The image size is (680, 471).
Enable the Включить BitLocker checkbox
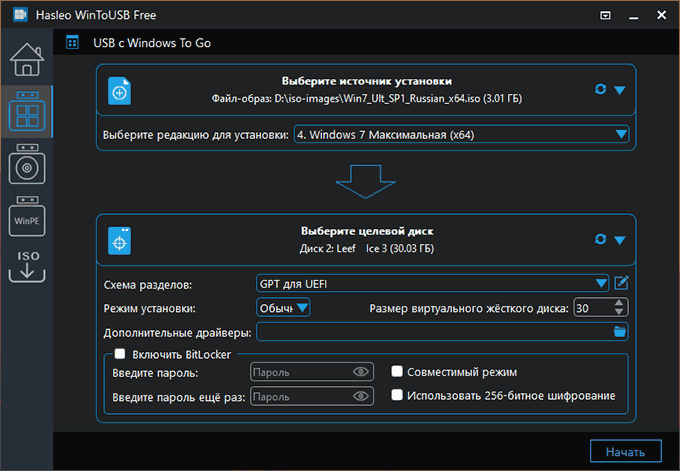pyautogui.click(x=120, y=354)
